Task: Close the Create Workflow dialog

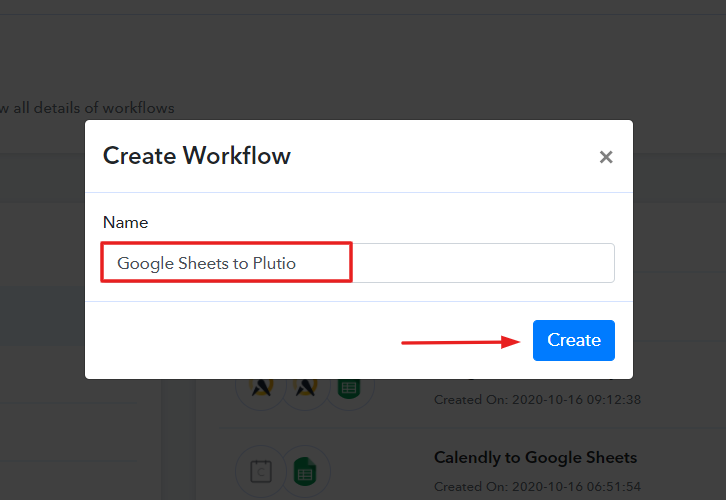Action: coord(606,157)
